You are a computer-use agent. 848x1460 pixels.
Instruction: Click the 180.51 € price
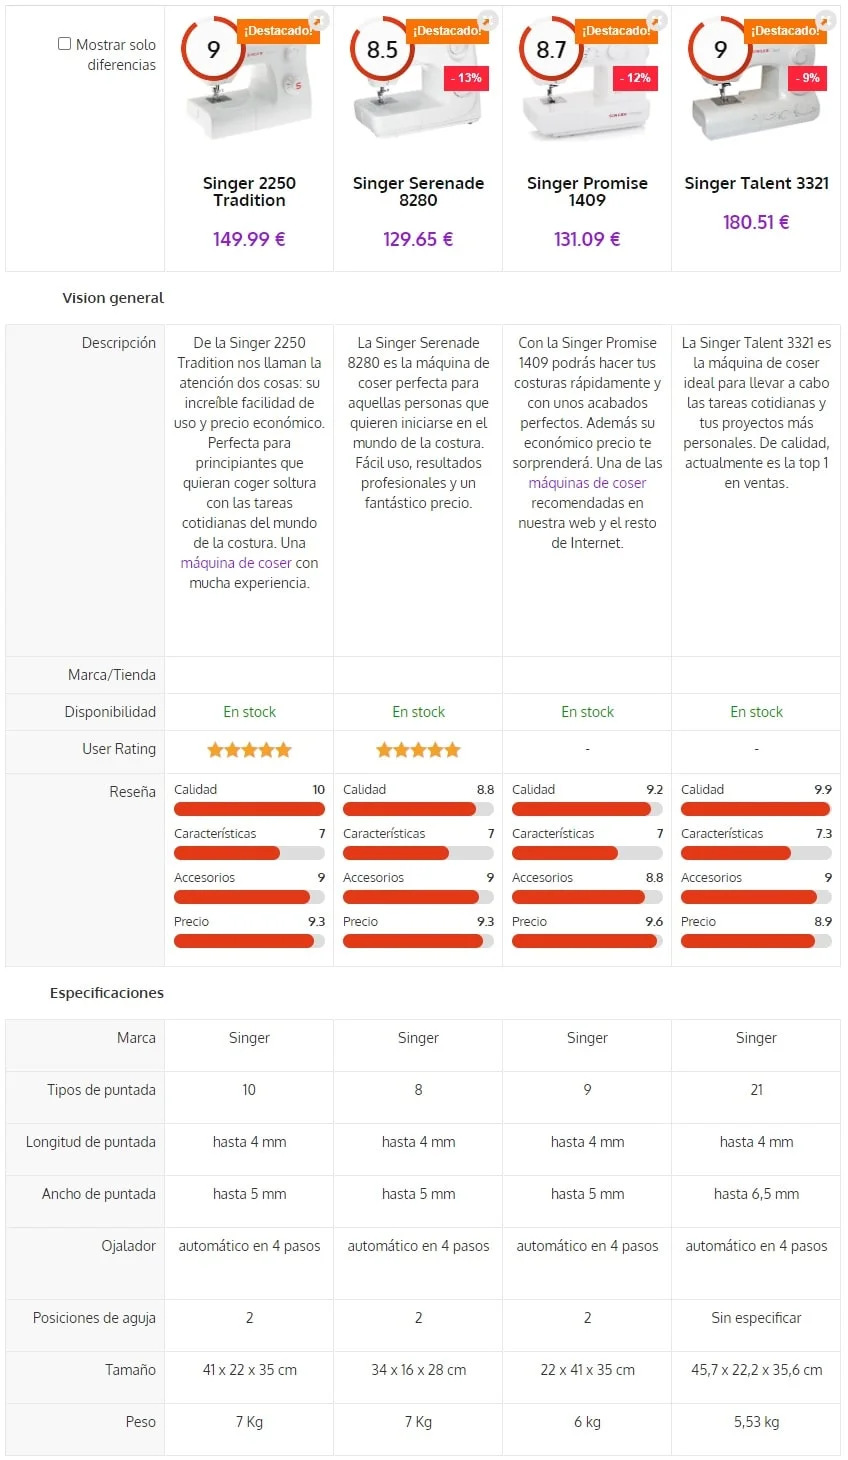coord(756,222)
